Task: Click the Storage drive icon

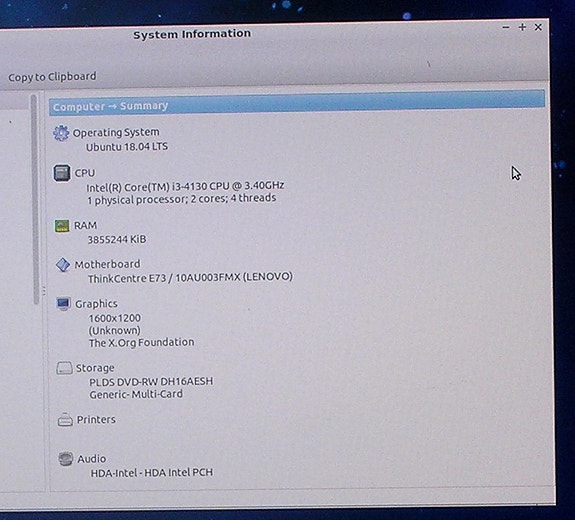Action: pyautogui.click(x=64, y=368)
